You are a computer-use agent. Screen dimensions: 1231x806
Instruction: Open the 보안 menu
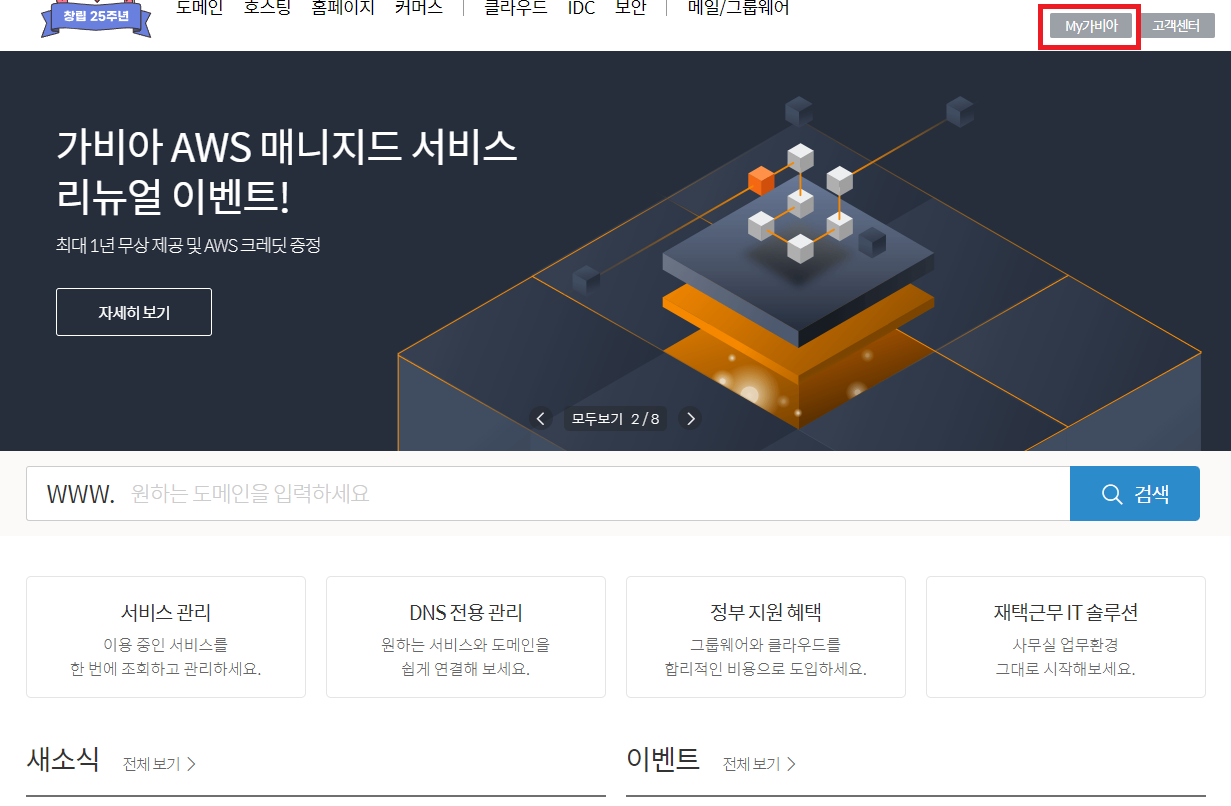631,7
